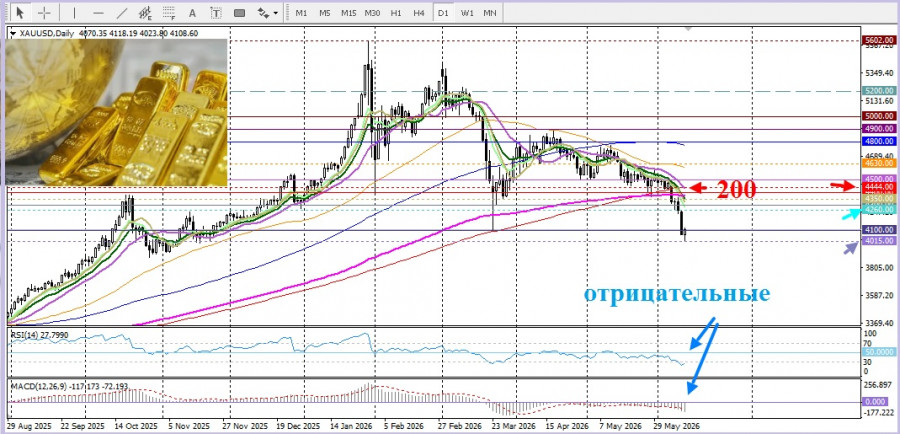Click the 5000.00 price level label
The height and width of the screenshot is (434, 900).
(x=879, y=117)
